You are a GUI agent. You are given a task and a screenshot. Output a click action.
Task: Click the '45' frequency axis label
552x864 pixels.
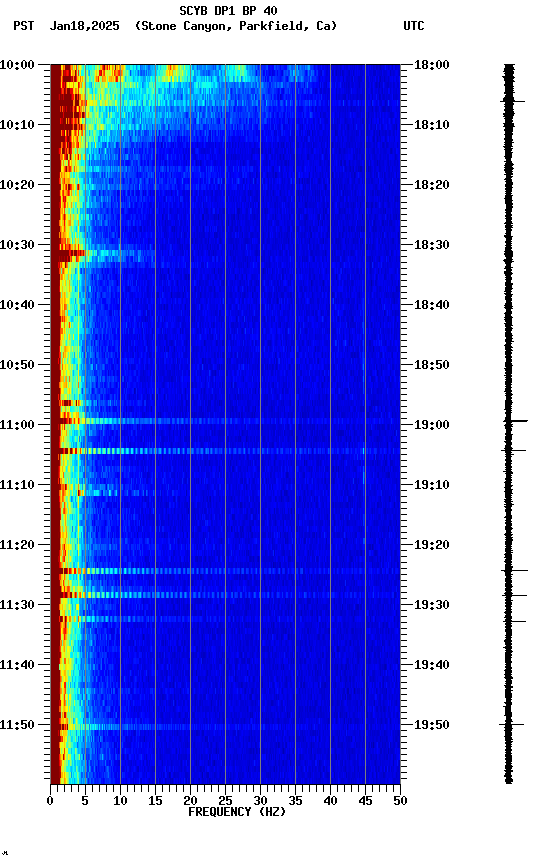(x=365, y=801)
